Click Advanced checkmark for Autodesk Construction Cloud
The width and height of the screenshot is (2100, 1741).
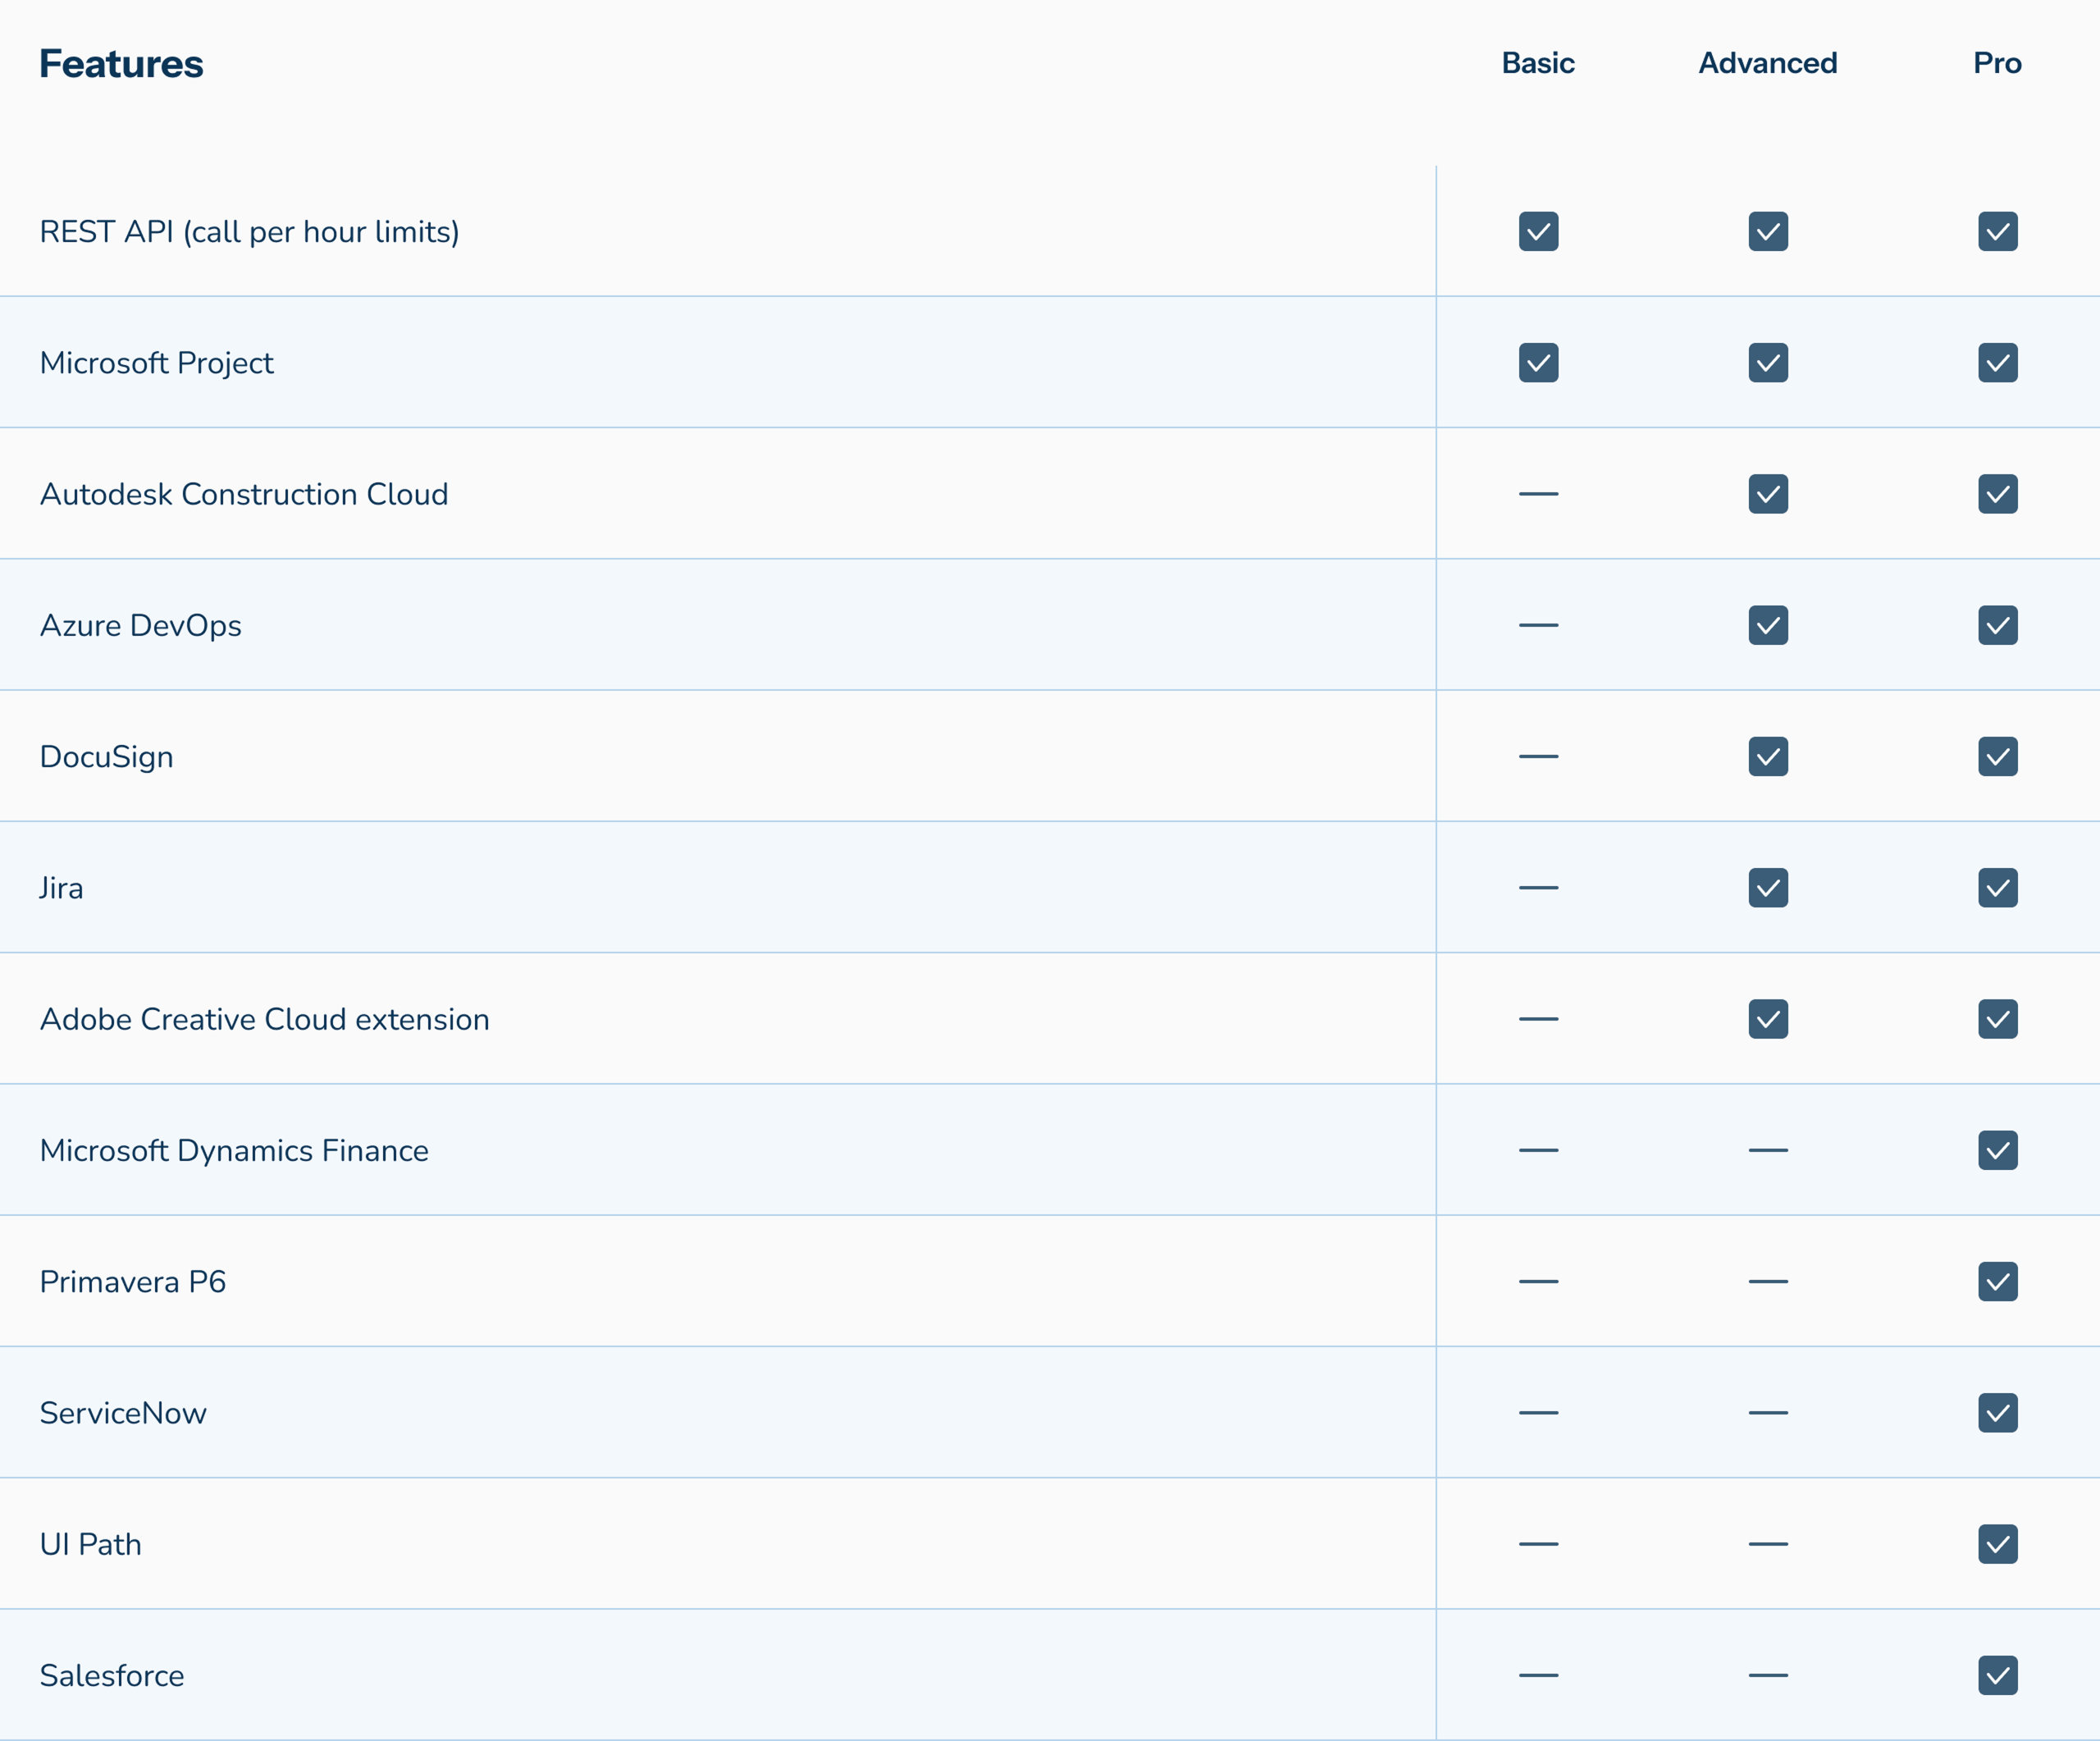tap(1768, 494)
